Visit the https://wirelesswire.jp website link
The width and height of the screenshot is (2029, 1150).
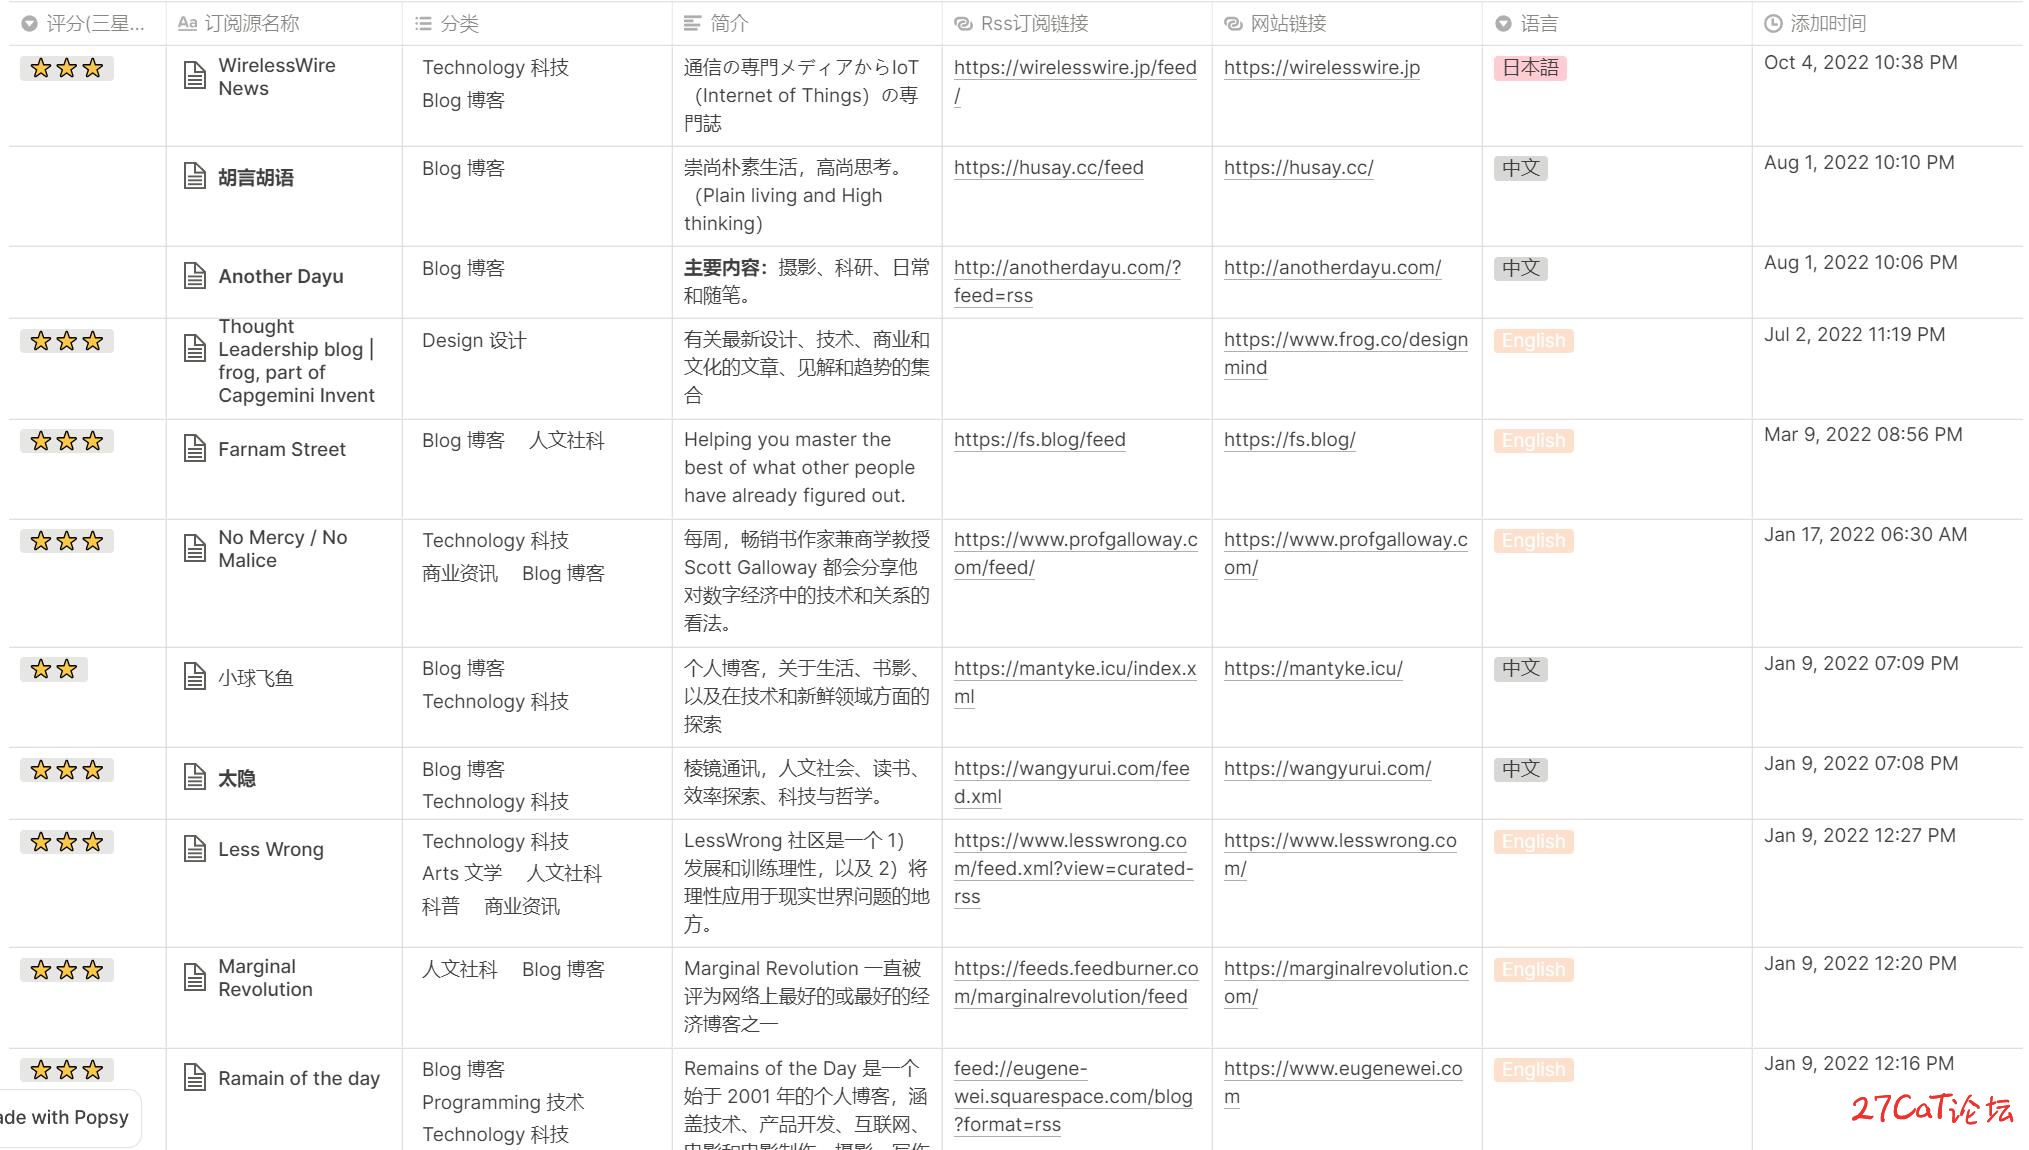(x=1321, y=67)
